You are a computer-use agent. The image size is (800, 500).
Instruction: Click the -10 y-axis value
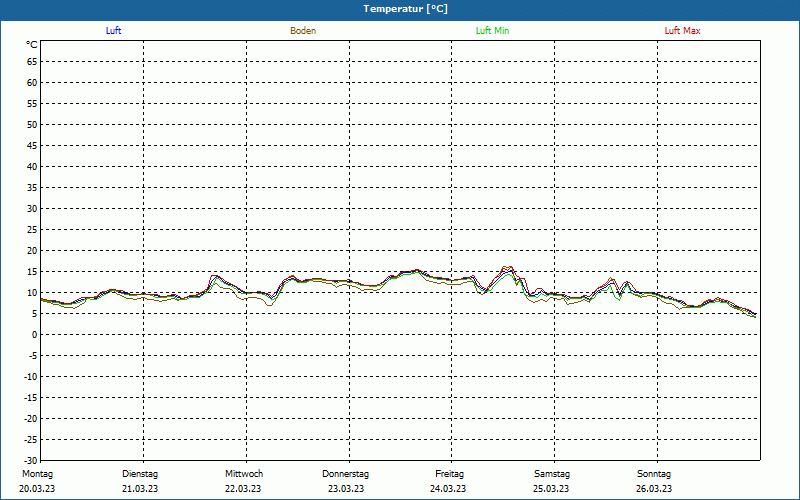(x=31, y=377)
